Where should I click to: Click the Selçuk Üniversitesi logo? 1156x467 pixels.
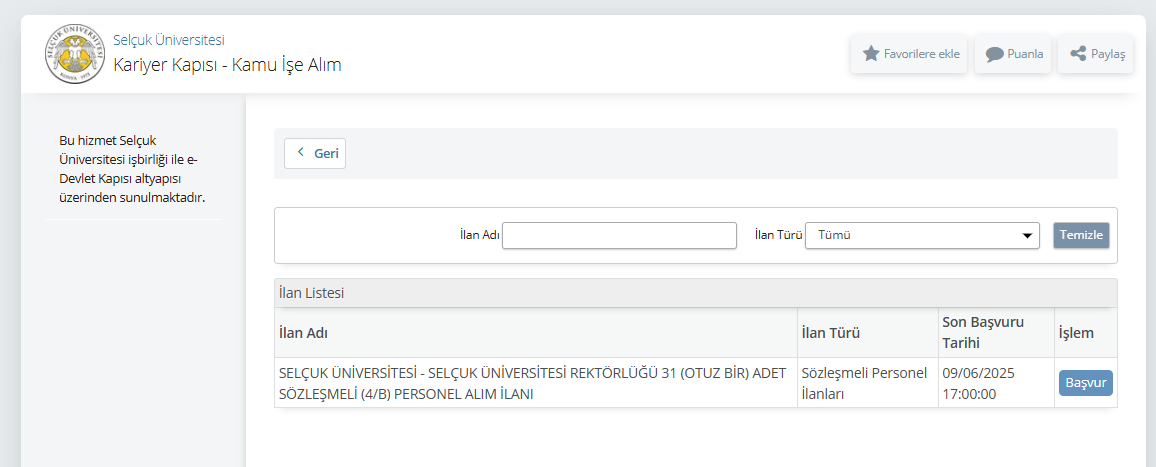coord(74,54)
